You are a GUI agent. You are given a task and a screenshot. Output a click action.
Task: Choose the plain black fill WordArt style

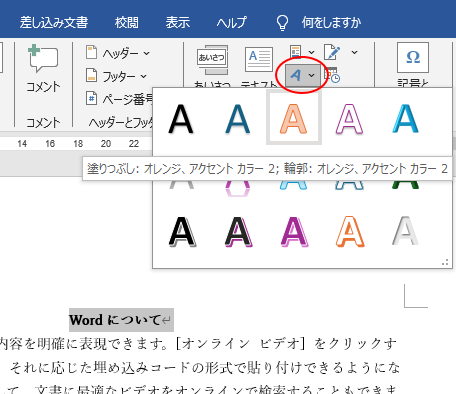click(181, 119)
